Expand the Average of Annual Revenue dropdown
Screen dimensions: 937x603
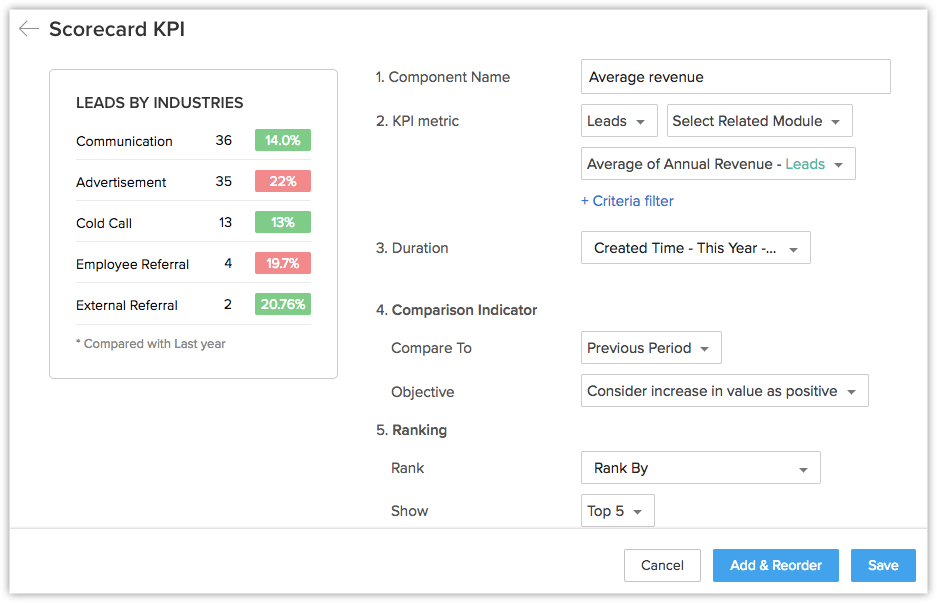click(717, 164)
